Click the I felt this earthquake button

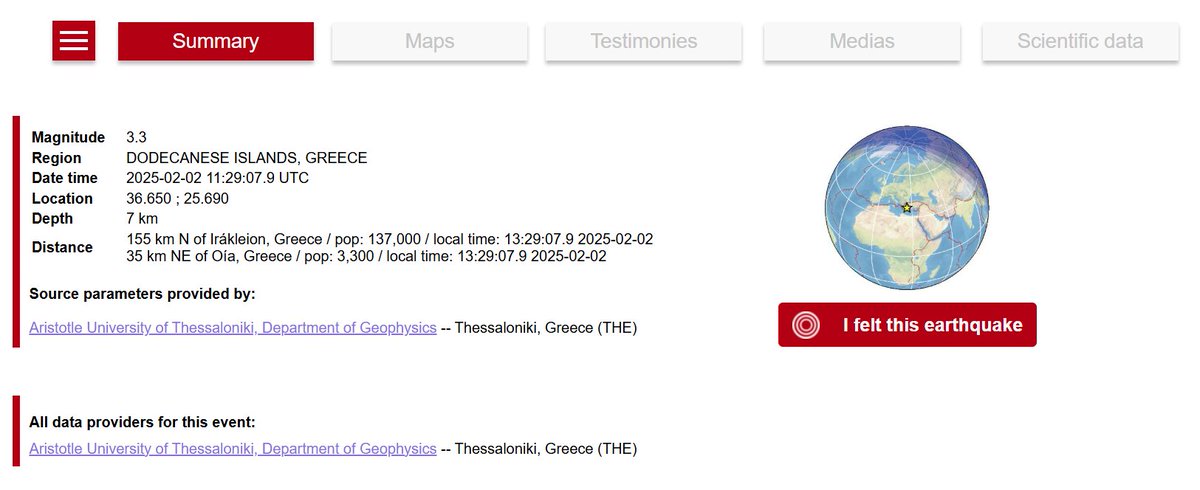coord(907,325)
